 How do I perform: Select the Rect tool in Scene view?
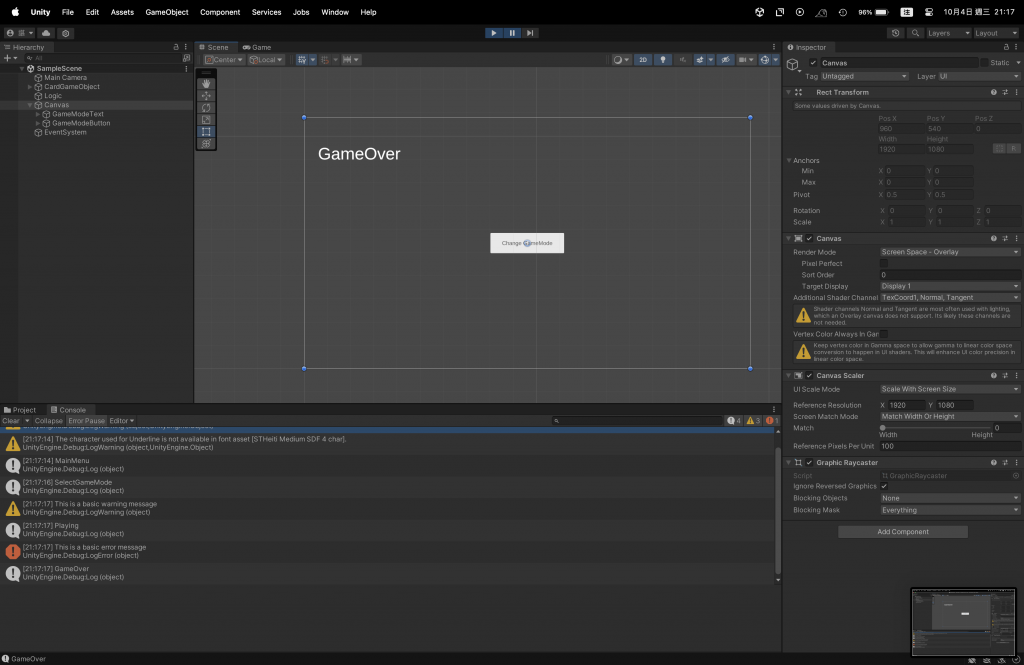206,132
